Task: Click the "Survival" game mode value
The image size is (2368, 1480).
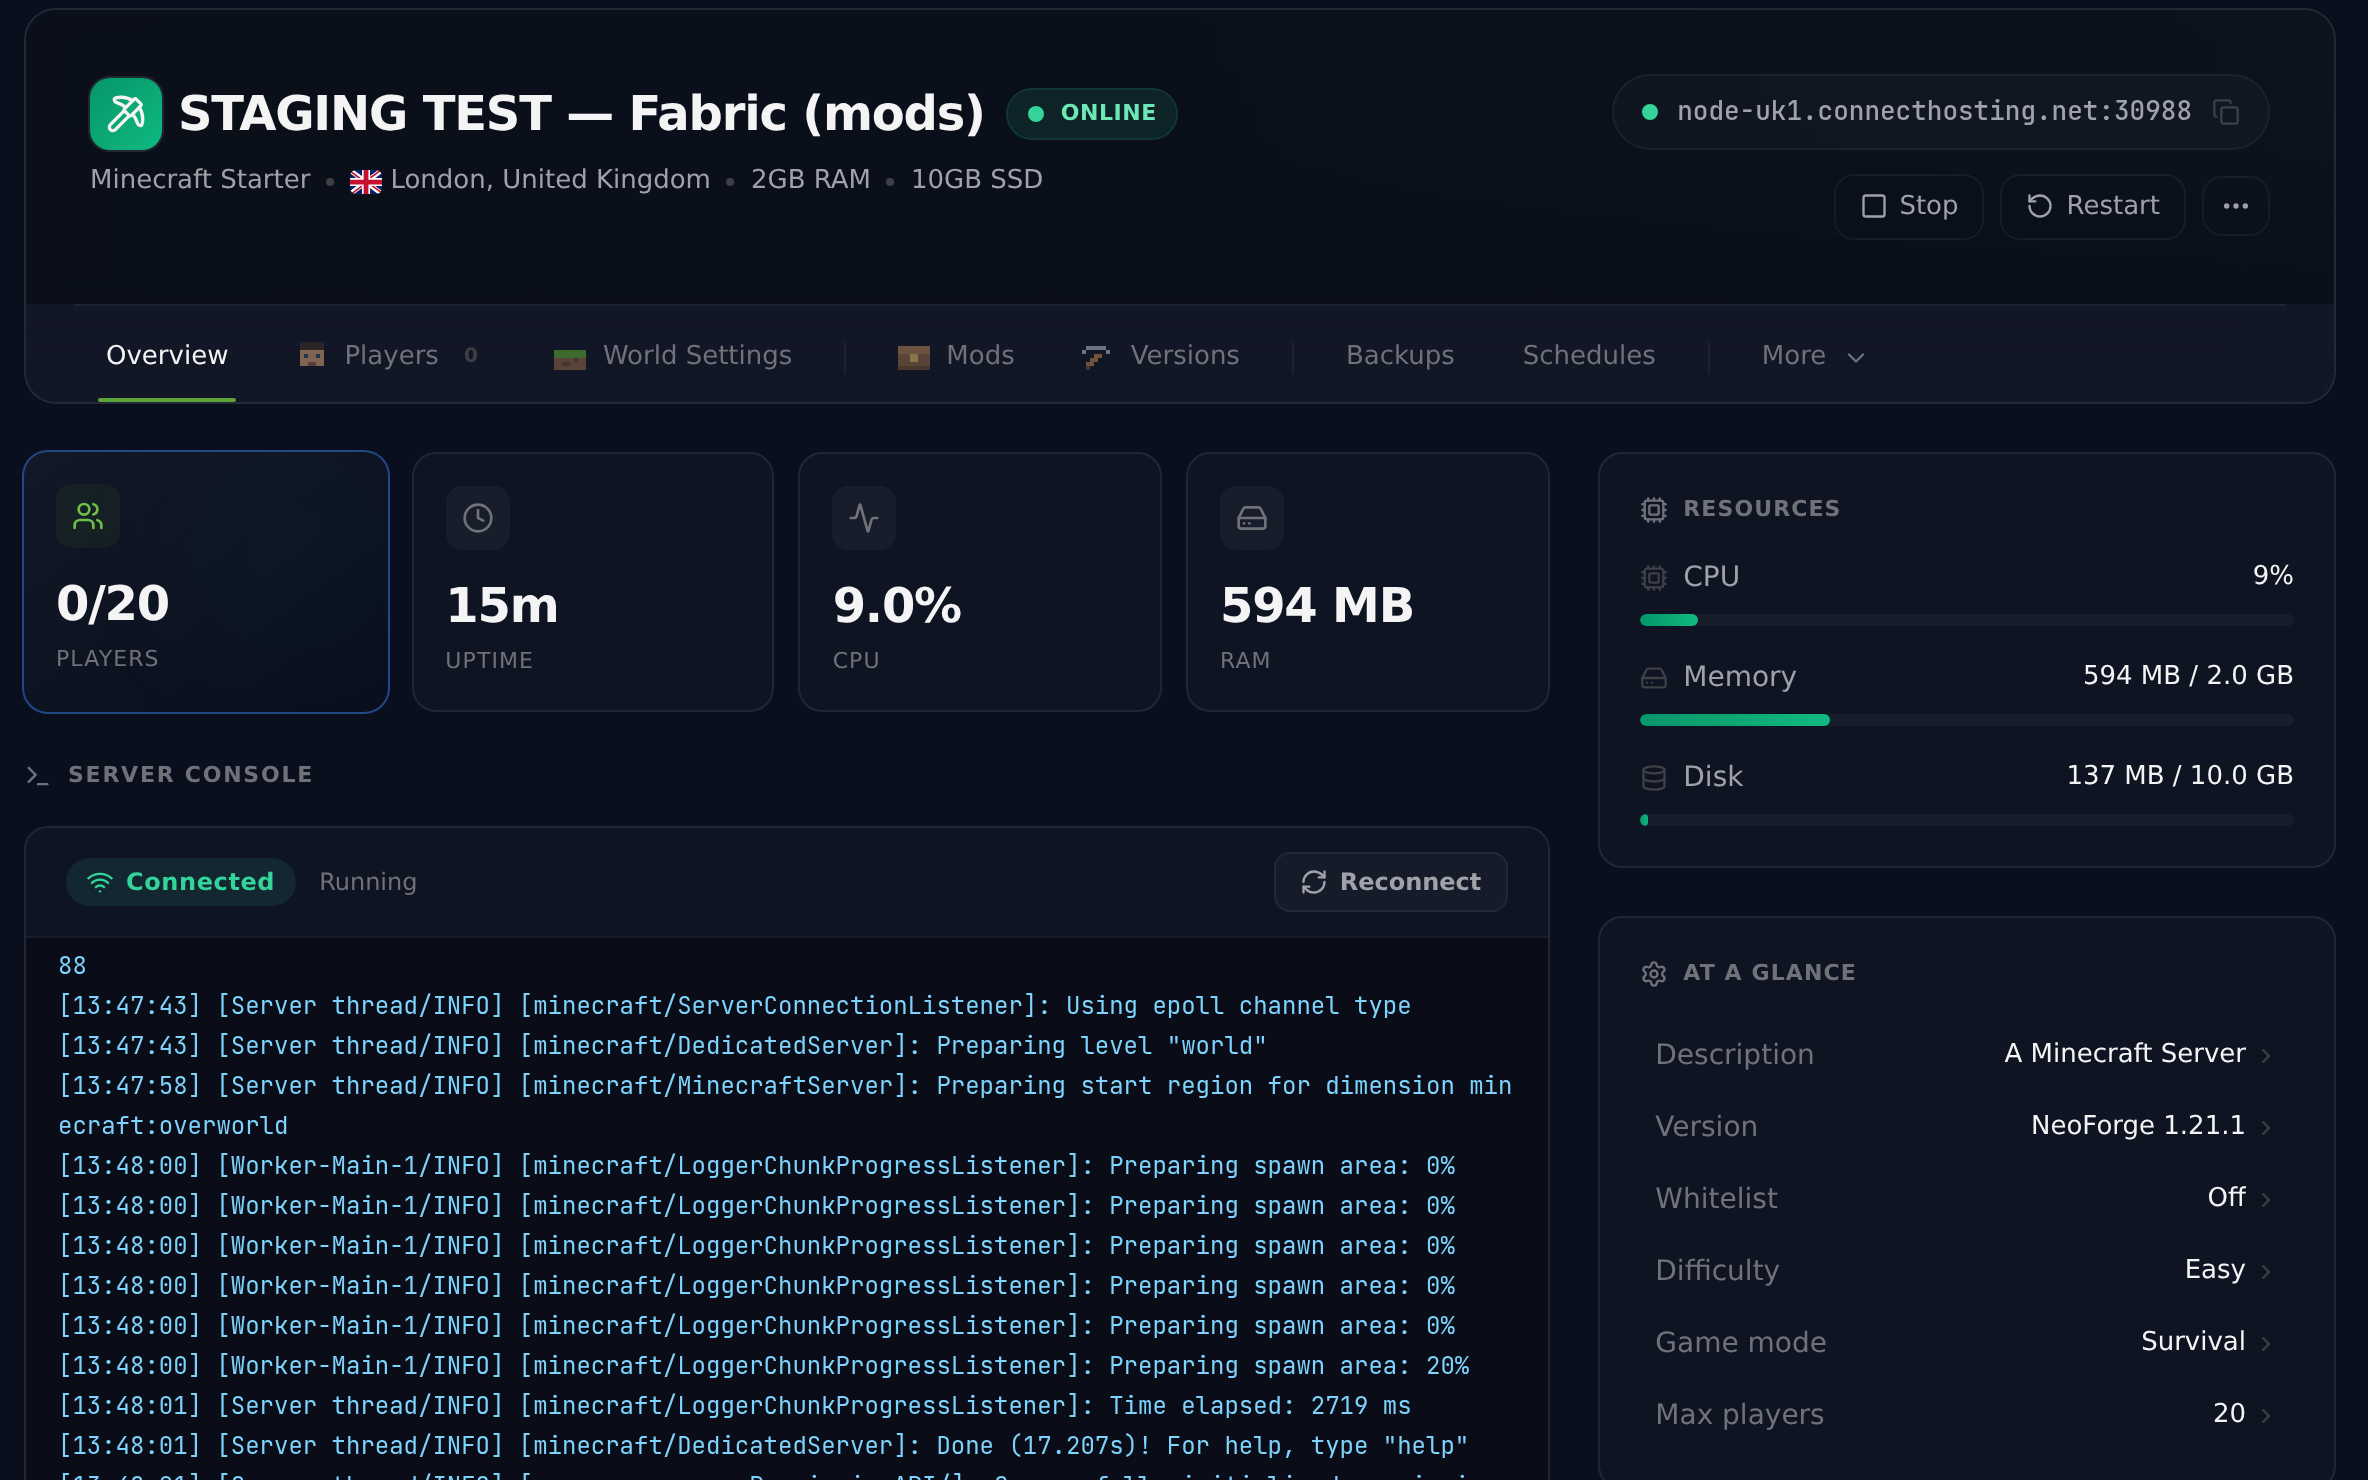Action: (2193, 1342)
